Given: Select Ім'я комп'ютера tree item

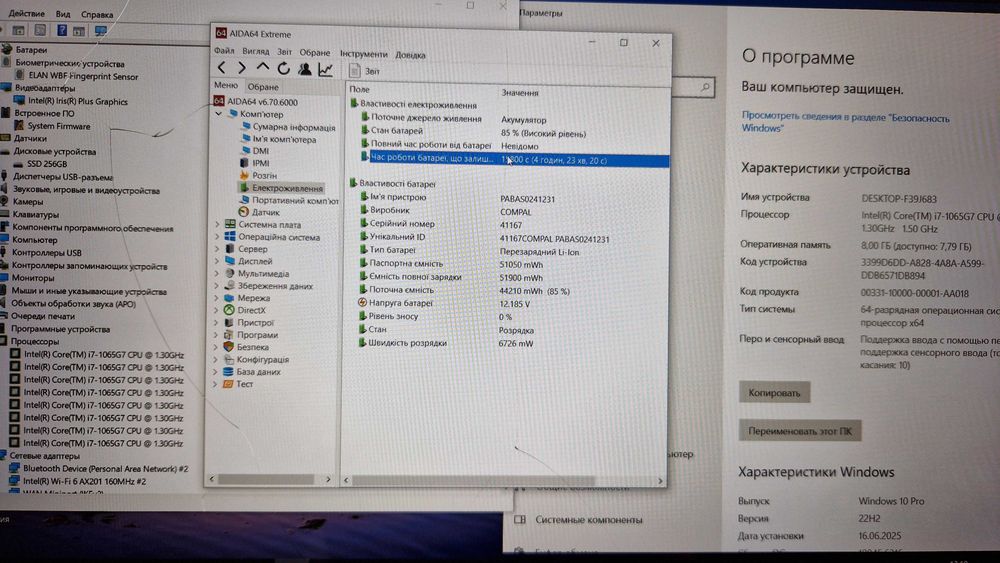Looking at the screenshot, I should (278, 139).
